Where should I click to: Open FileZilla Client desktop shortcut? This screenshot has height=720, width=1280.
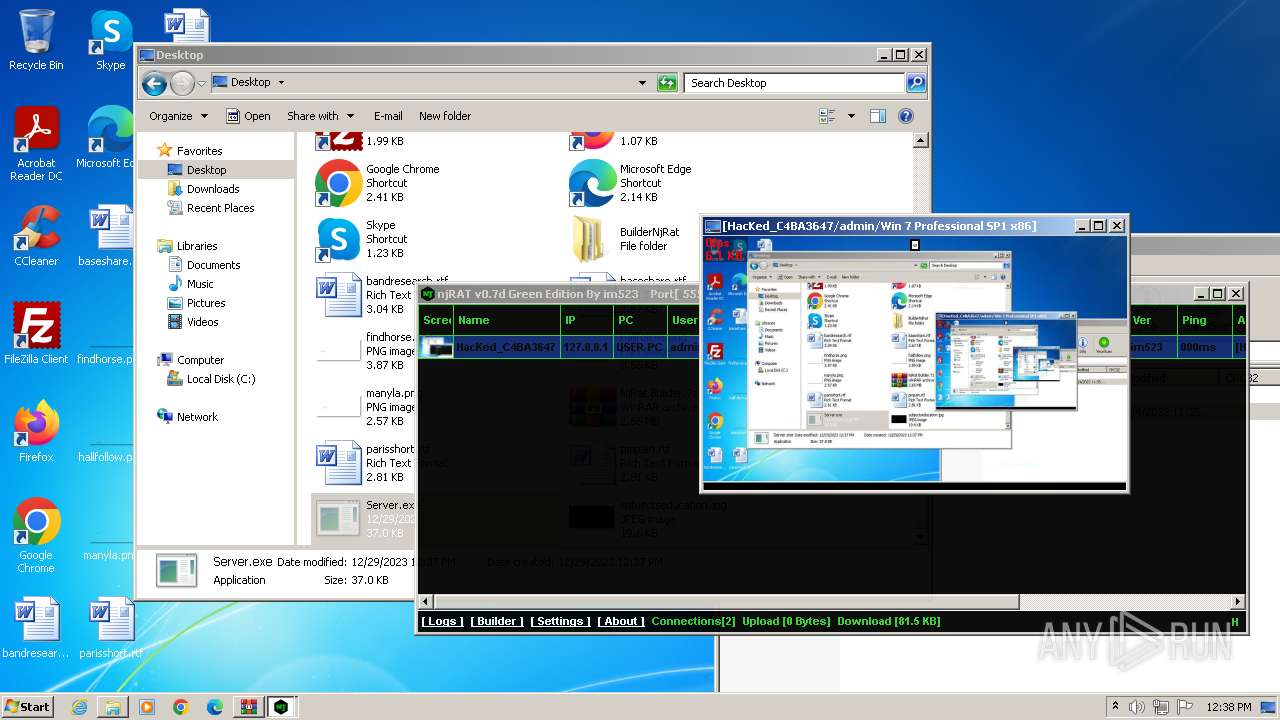36,333
